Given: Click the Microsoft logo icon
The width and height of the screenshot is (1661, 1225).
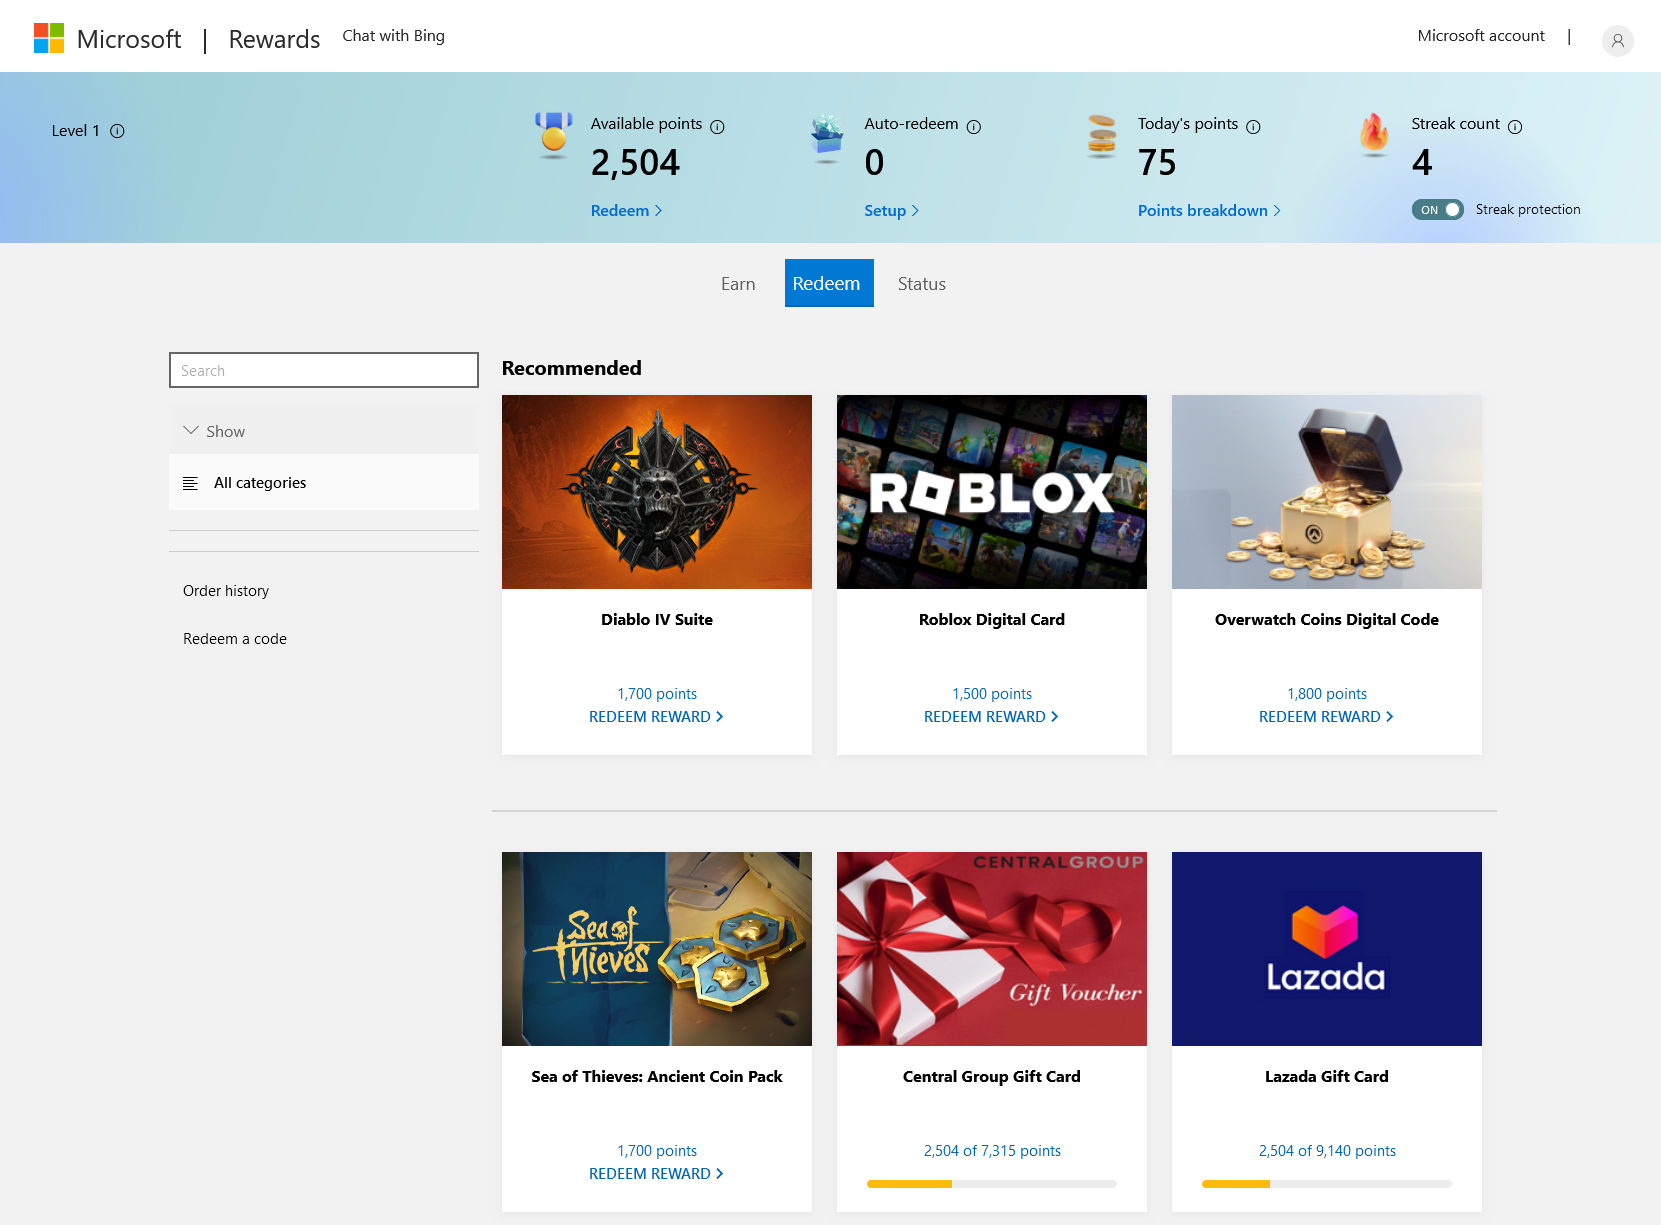Looking at the screenshot, I should 49,38.
